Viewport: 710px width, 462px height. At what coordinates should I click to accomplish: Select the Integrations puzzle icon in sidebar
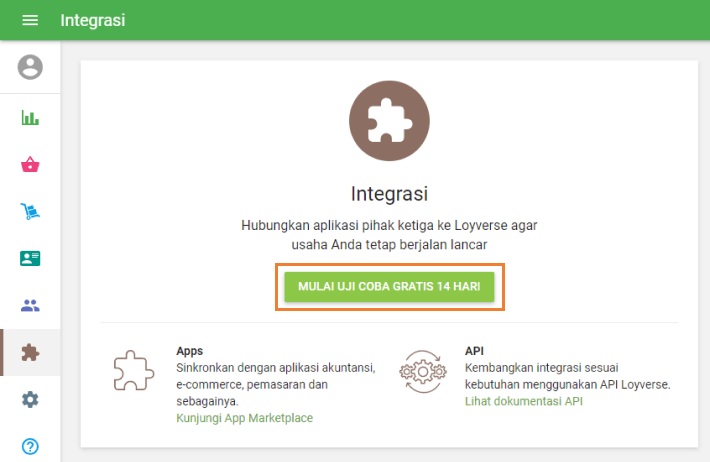[x=30, y=352]
